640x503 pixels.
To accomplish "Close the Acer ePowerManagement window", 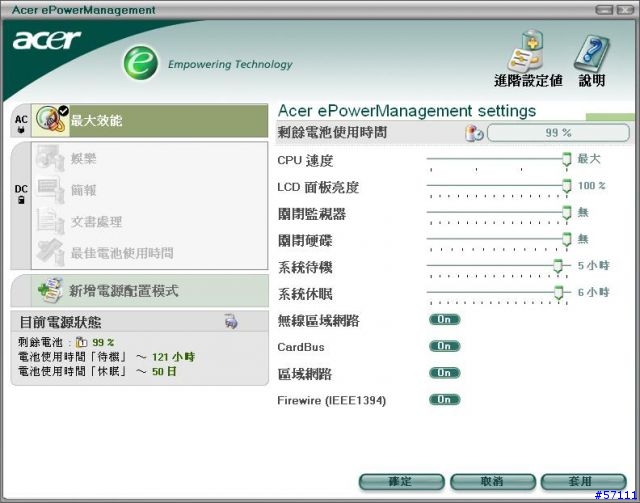I will point(625,9).
